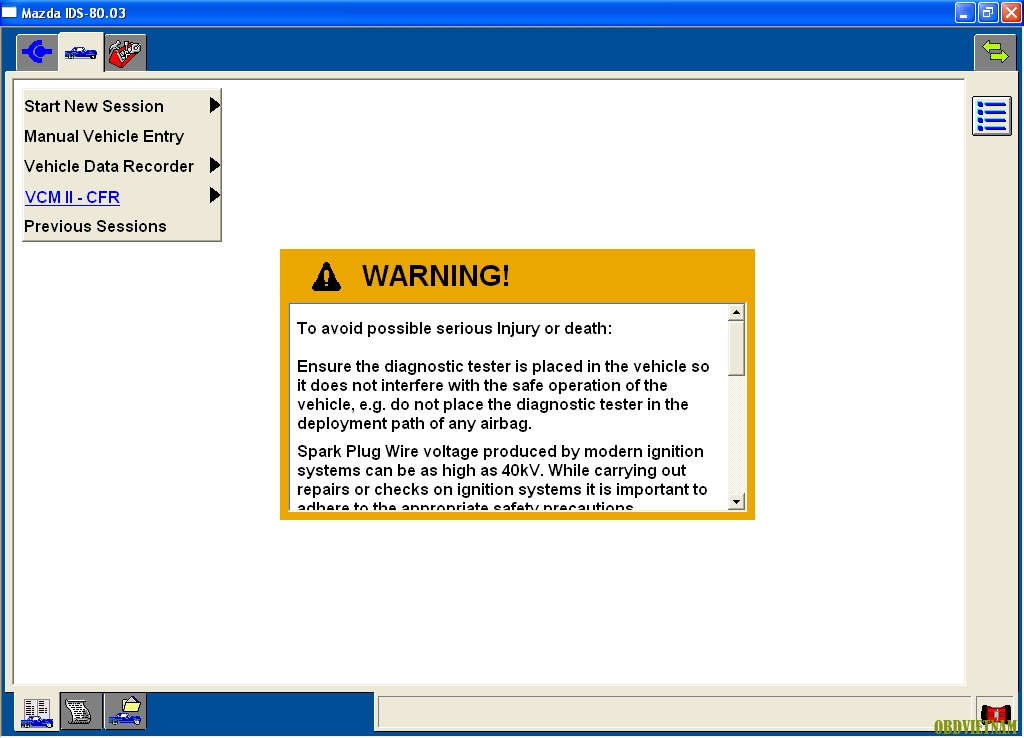
Task: Click "To avoid possible serious Injury or death:" text
Action: [455, 328]
